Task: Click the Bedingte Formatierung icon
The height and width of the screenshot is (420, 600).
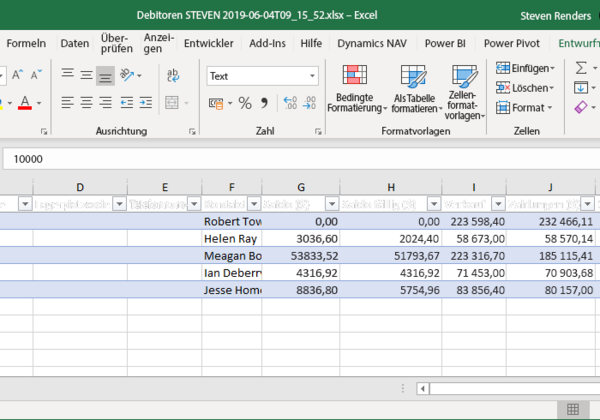Action: point(354,76)
